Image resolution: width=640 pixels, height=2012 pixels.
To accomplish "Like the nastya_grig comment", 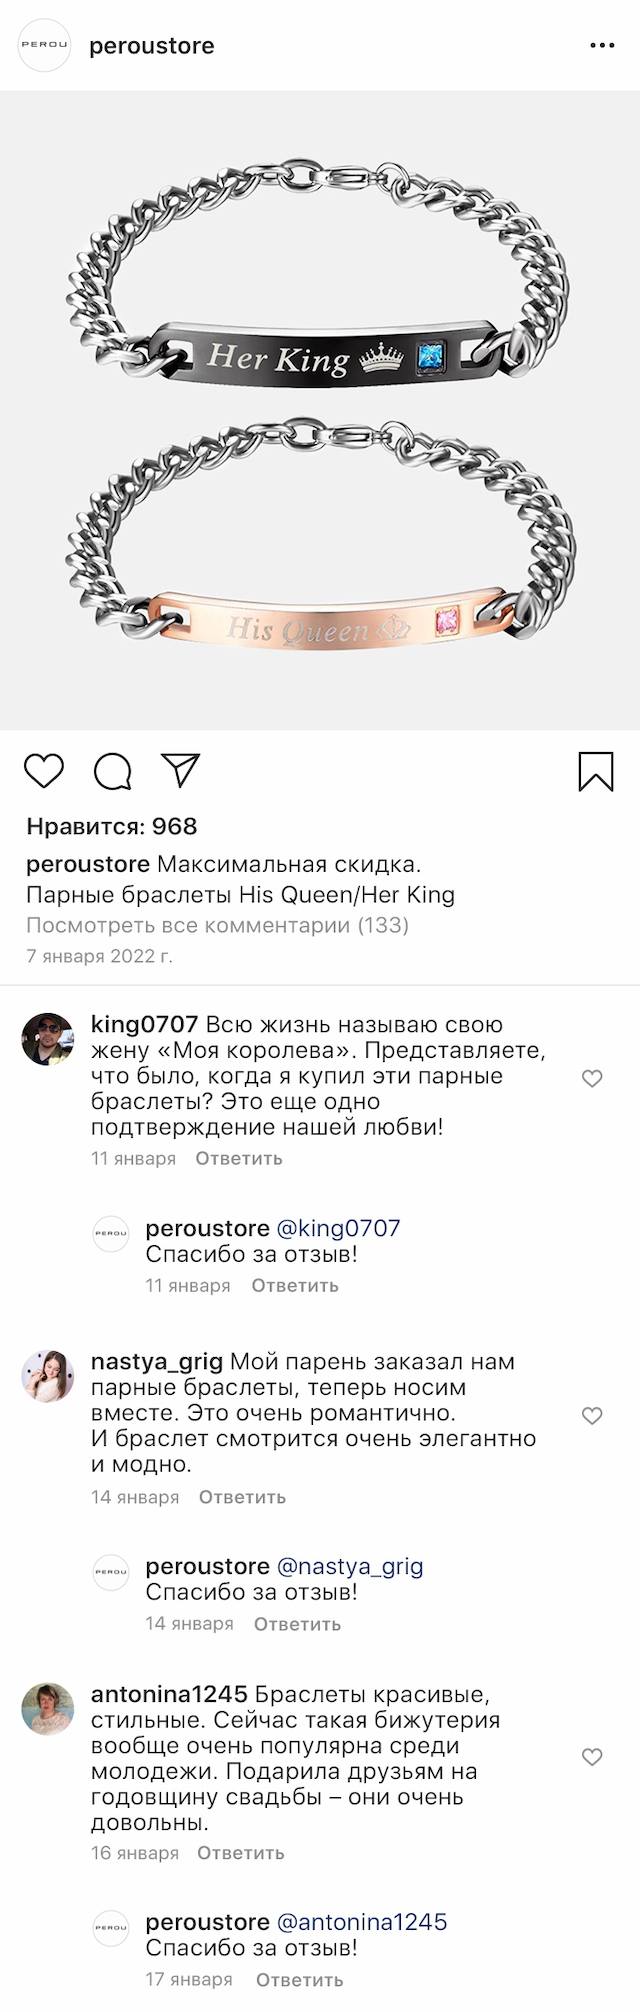I will [x=592, y=1415].
